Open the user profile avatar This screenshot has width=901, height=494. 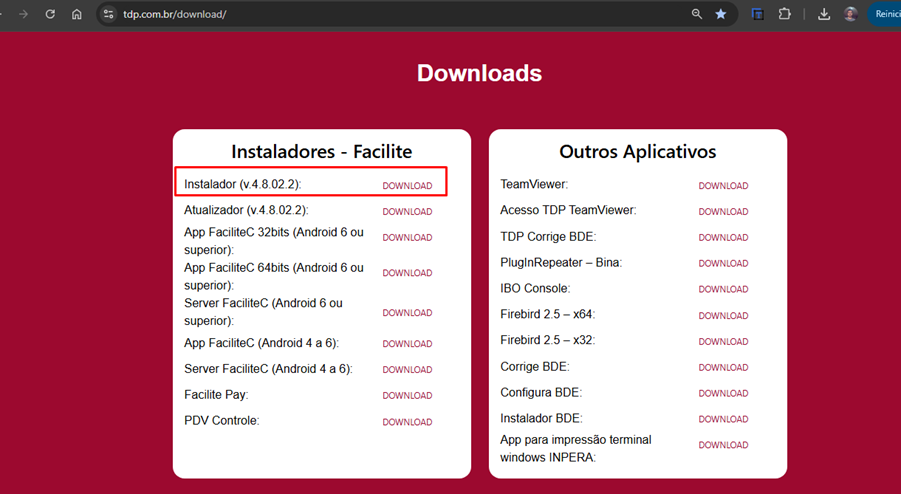point(851,14)
